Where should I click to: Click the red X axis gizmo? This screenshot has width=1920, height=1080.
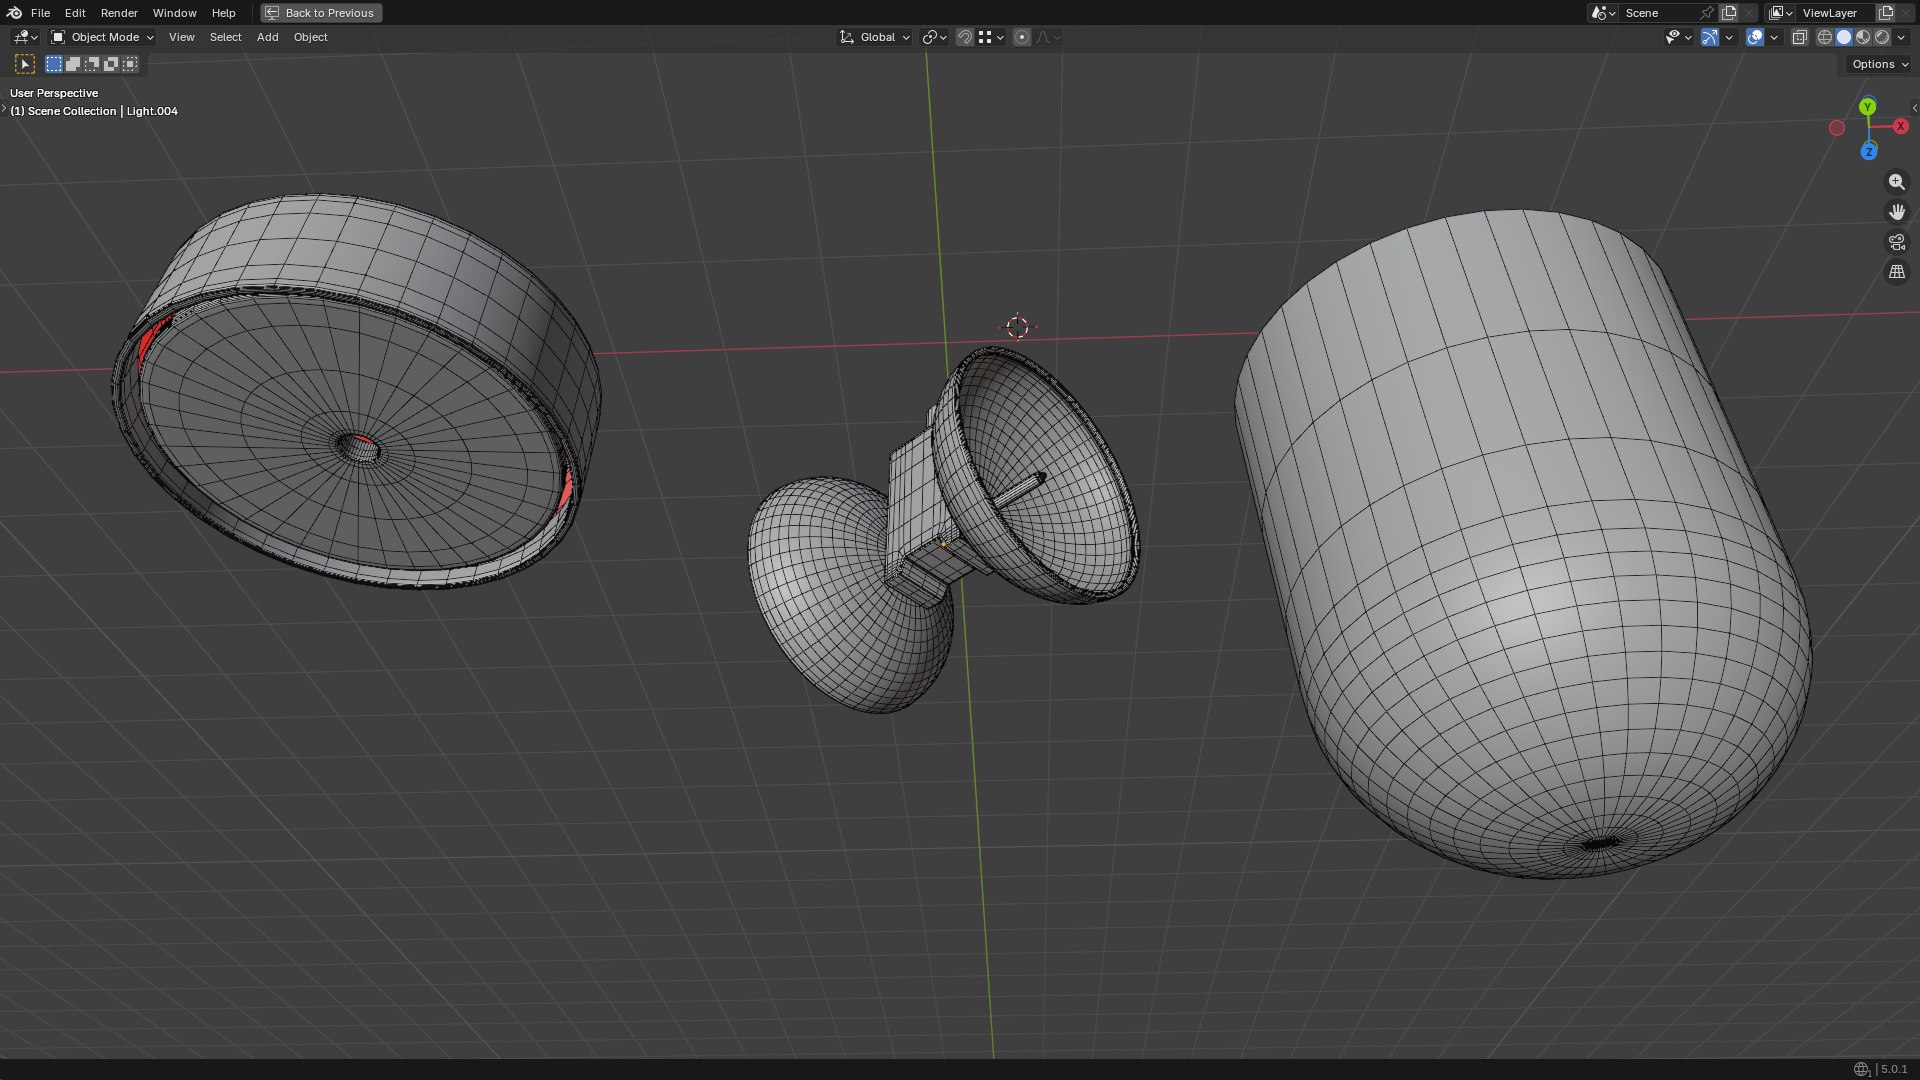[1900, 126]
